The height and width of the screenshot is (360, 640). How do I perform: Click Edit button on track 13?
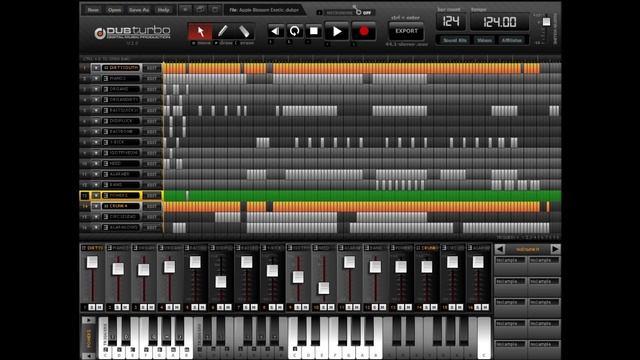pyautogui.click(x=151, y=196)
